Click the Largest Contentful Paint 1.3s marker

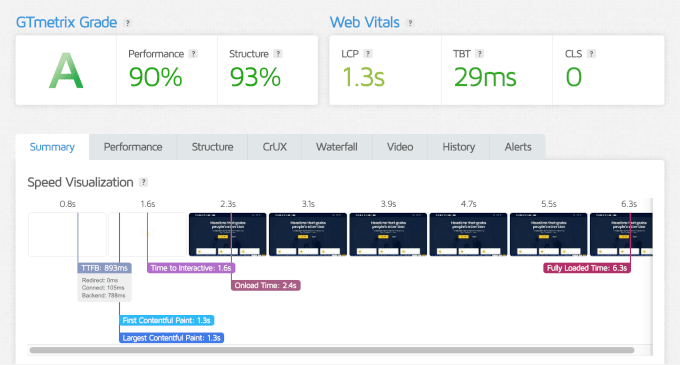tap(171, 338)
